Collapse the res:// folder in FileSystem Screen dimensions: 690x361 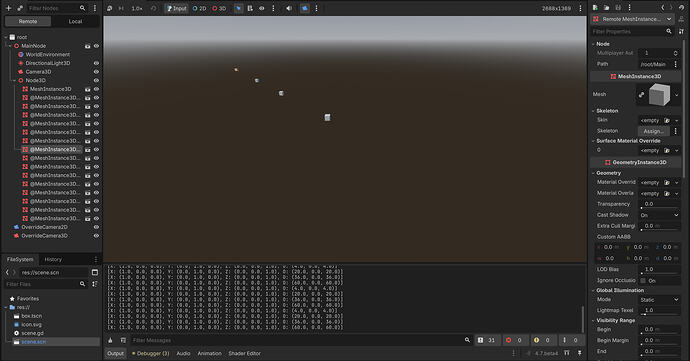click(x=6, y=307)
